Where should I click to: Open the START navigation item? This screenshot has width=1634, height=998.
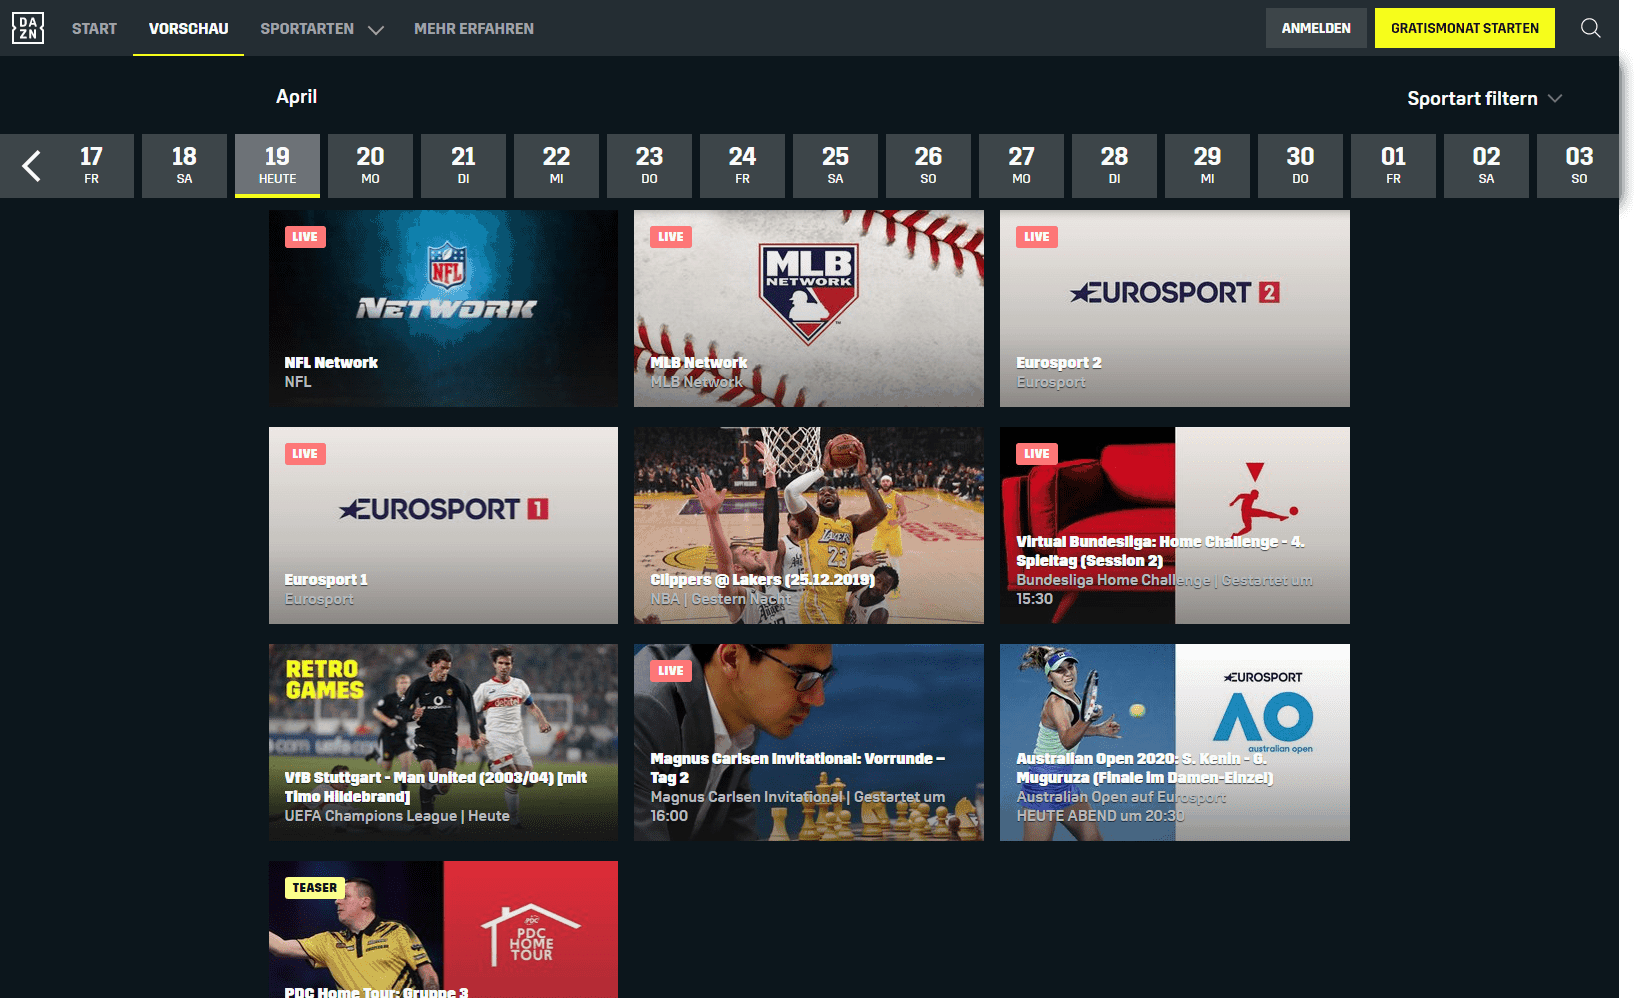tap(94, 28)
